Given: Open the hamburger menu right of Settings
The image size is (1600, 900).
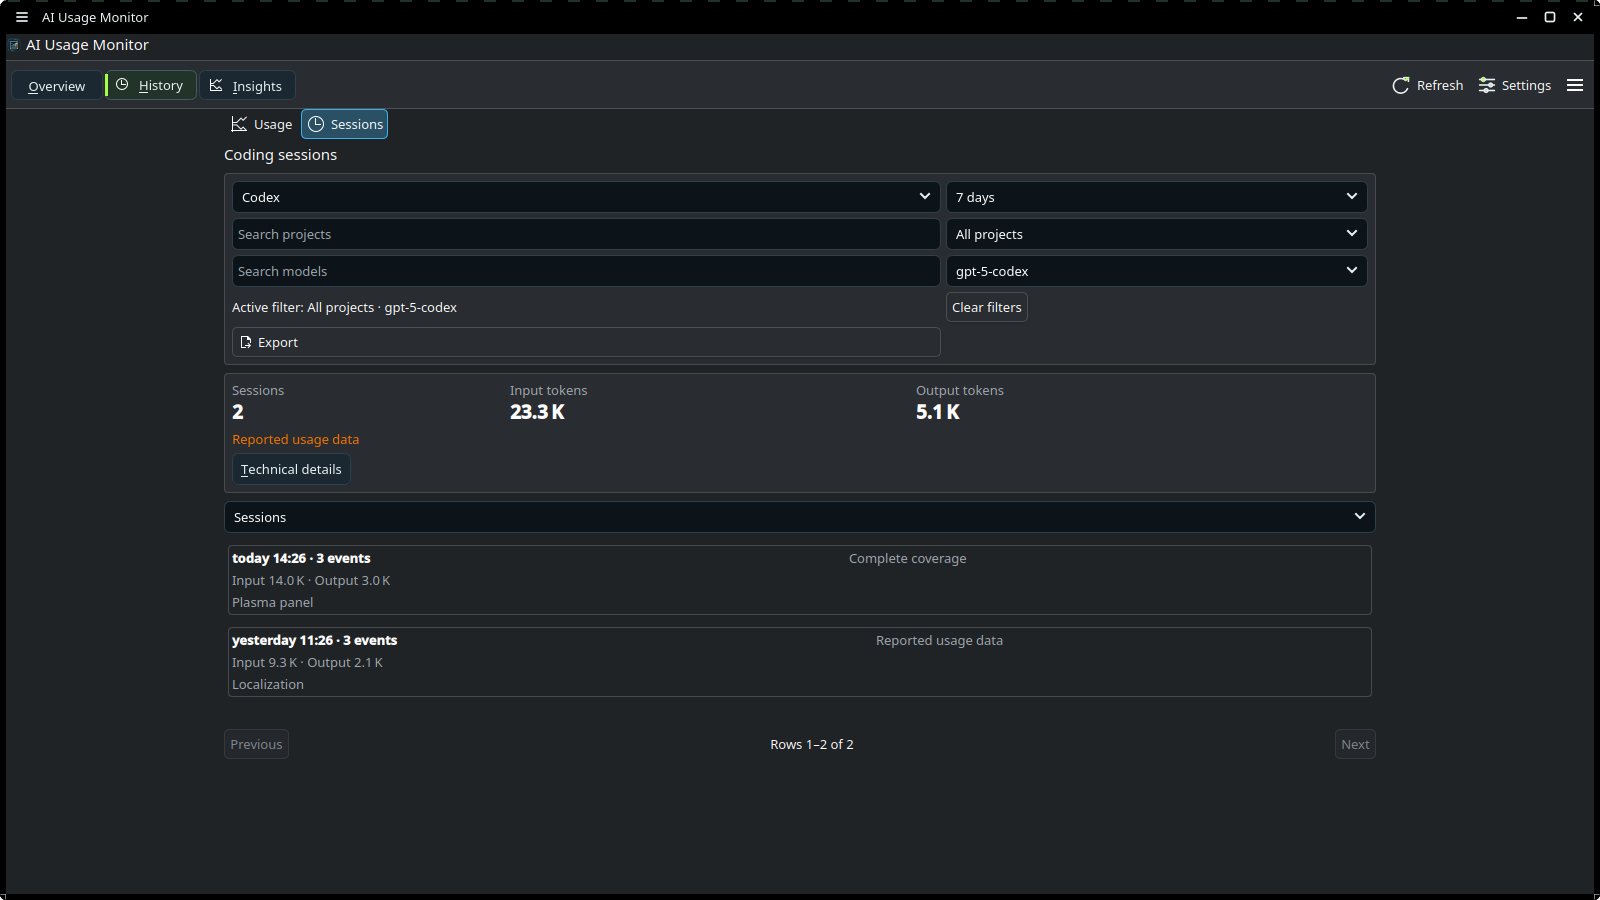Looking at the screenshot, I should [1575, 85].
